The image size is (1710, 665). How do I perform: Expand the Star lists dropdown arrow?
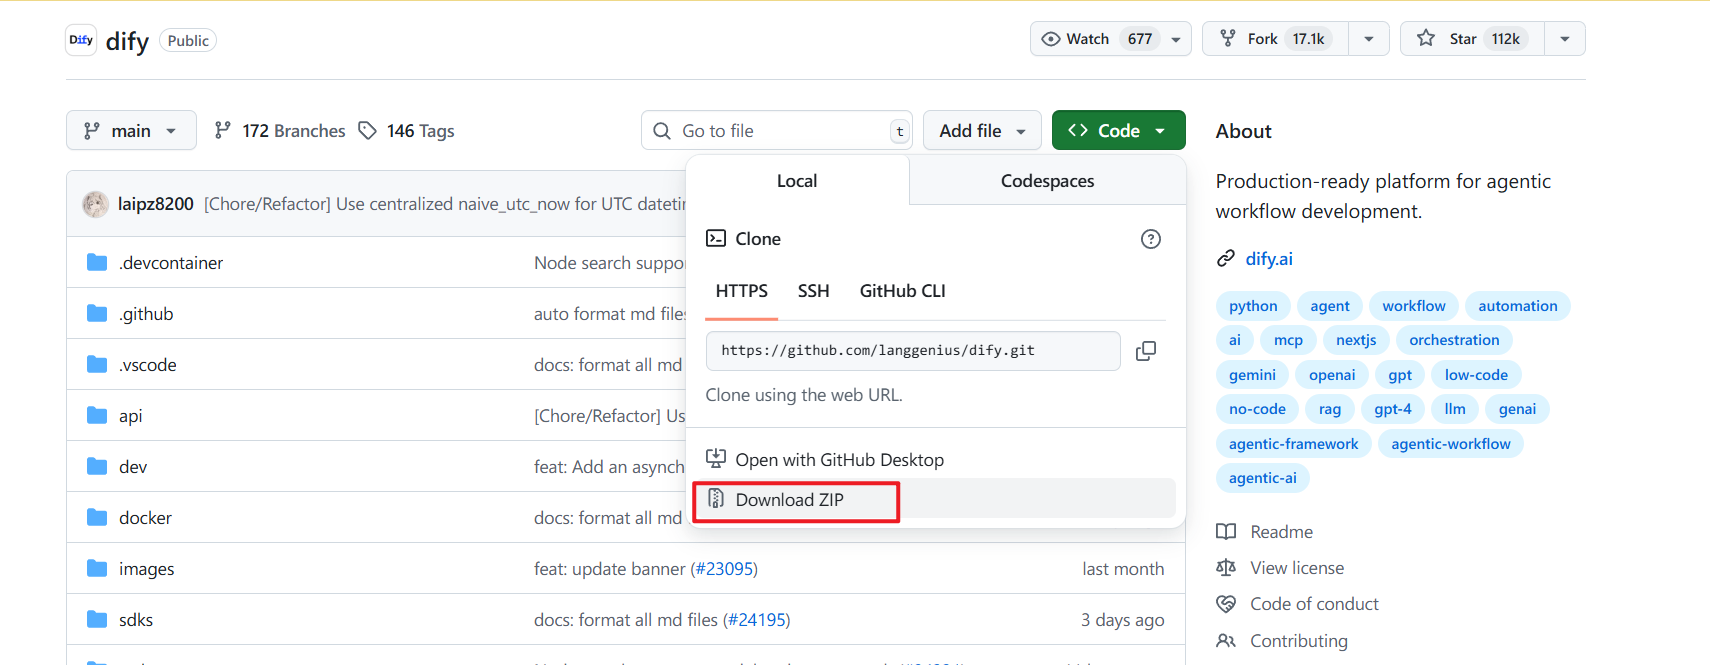click(1565, 39)
